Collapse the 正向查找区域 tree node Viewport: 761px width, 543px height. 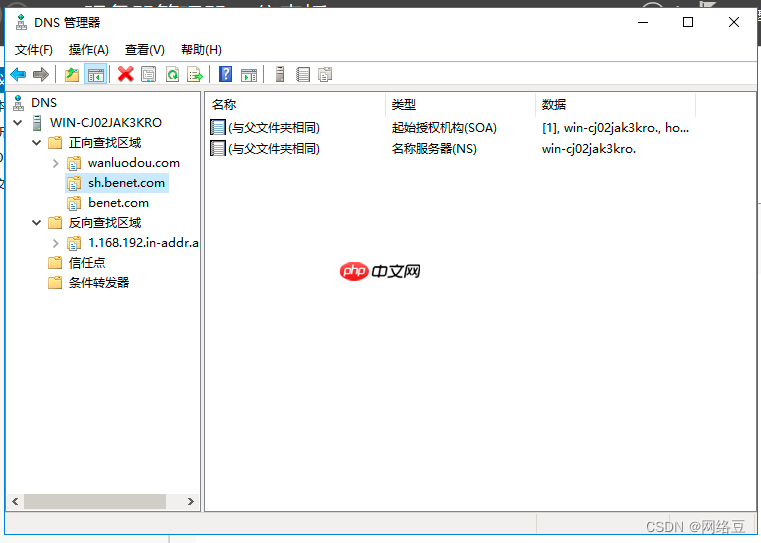[x=36, y=143]
